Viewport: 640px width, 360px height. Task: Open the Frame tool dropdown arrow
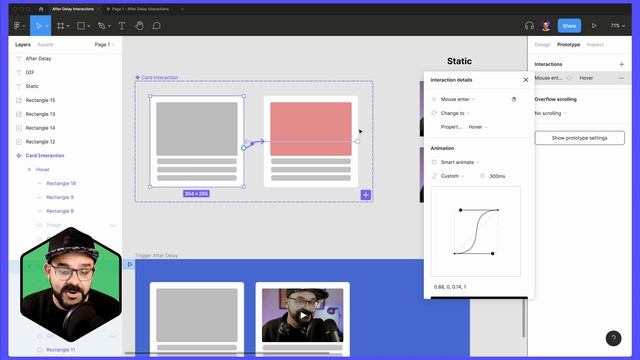point(68,26)
